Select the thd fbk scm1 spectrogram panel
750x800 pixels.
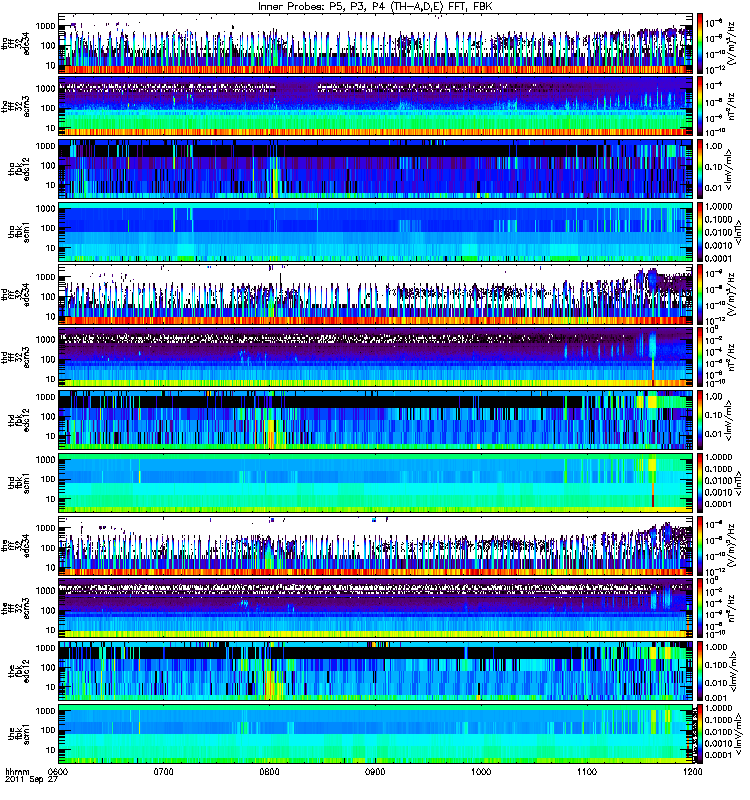(376, 483)
